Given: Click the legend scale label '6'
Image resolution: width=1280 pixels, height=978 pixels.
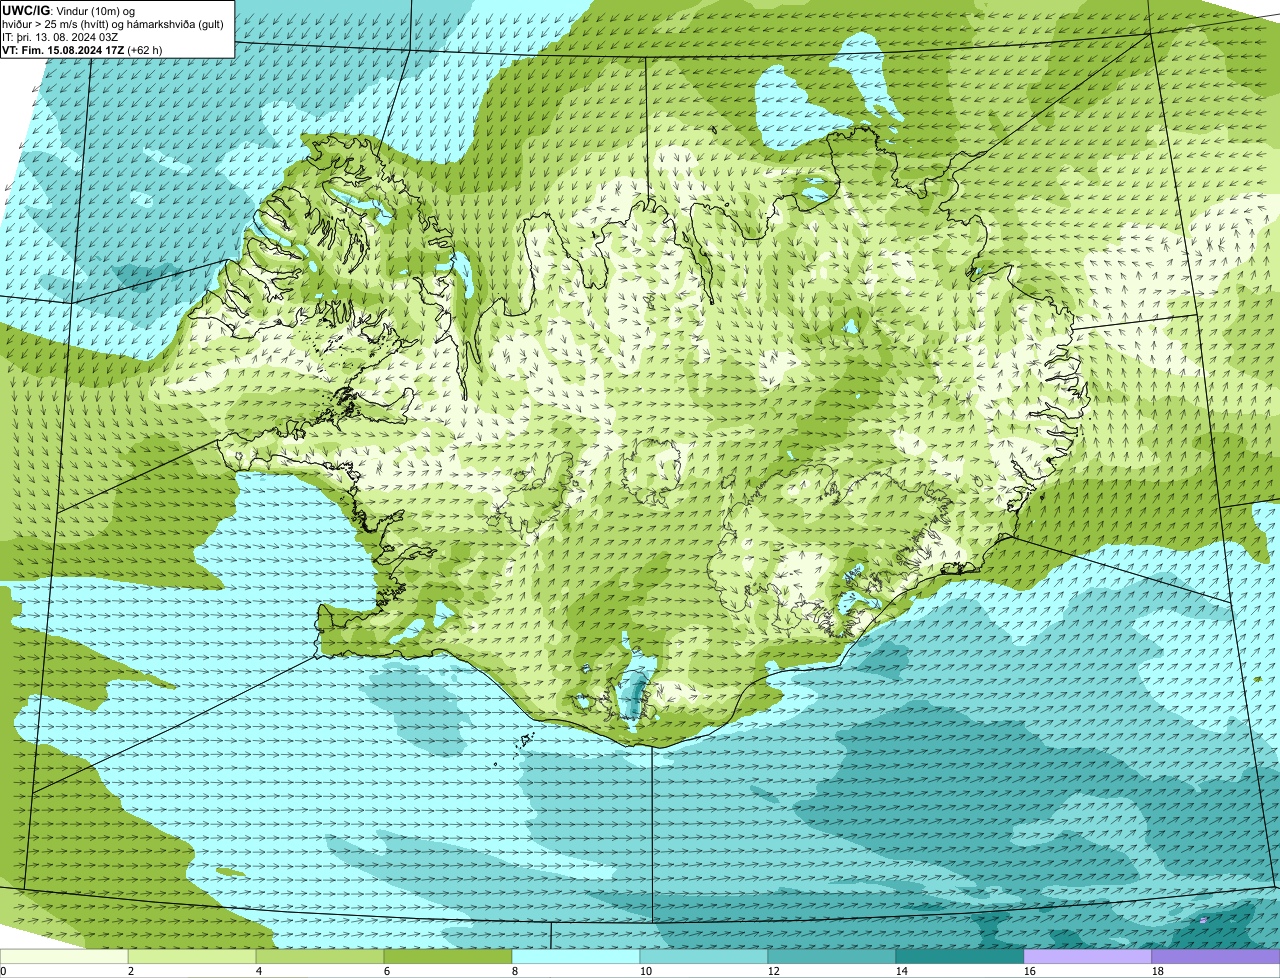Looking at the screenshot, I should click(x=387, y=971).
